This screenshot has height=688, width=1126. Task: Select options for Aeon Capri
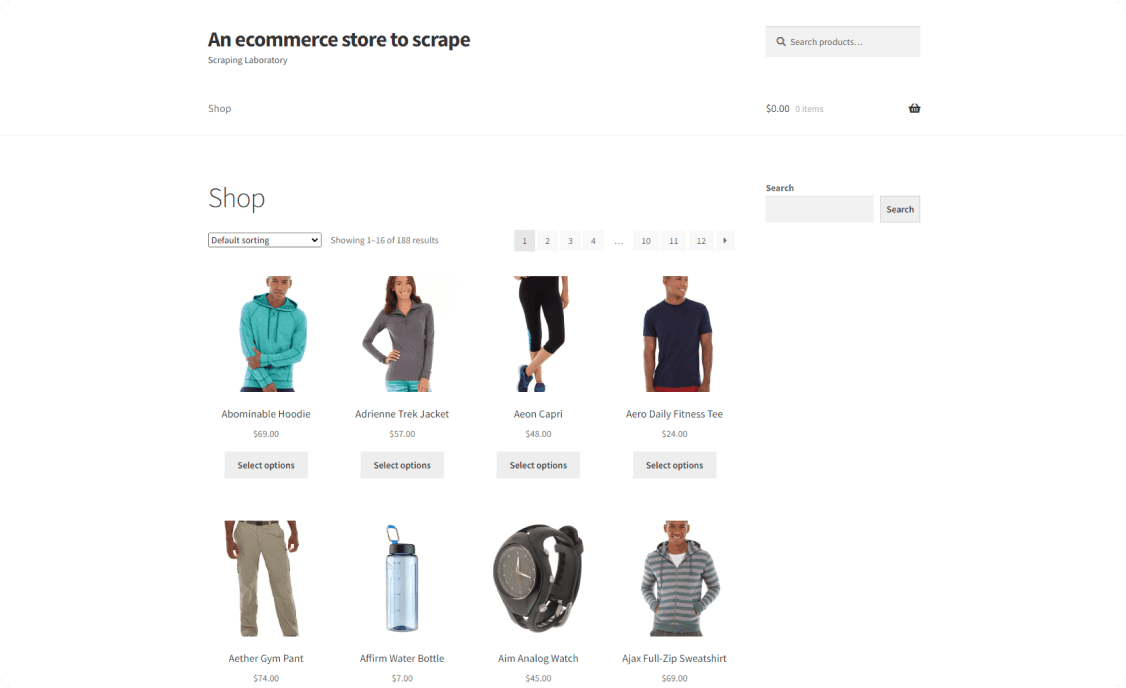tap(538, 465)
